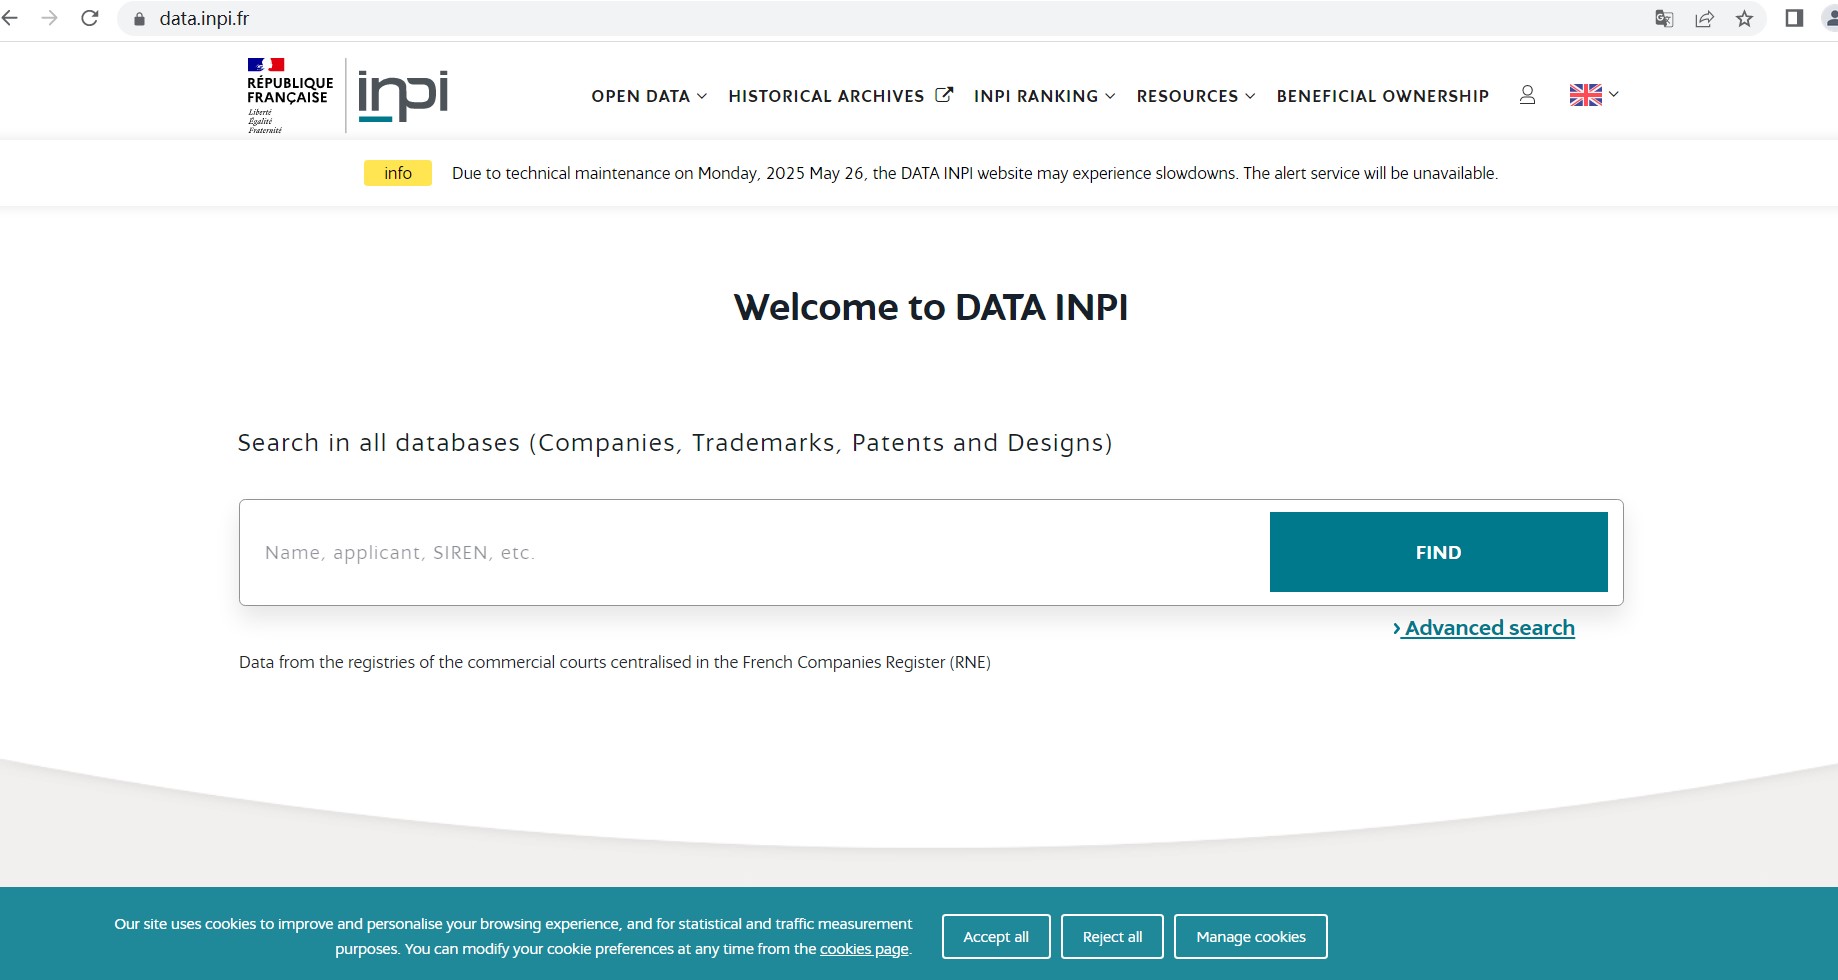Open the OPEN DATA dropdown menu
This screenshot has height=980, width=1838.
[x=649, y=96]
